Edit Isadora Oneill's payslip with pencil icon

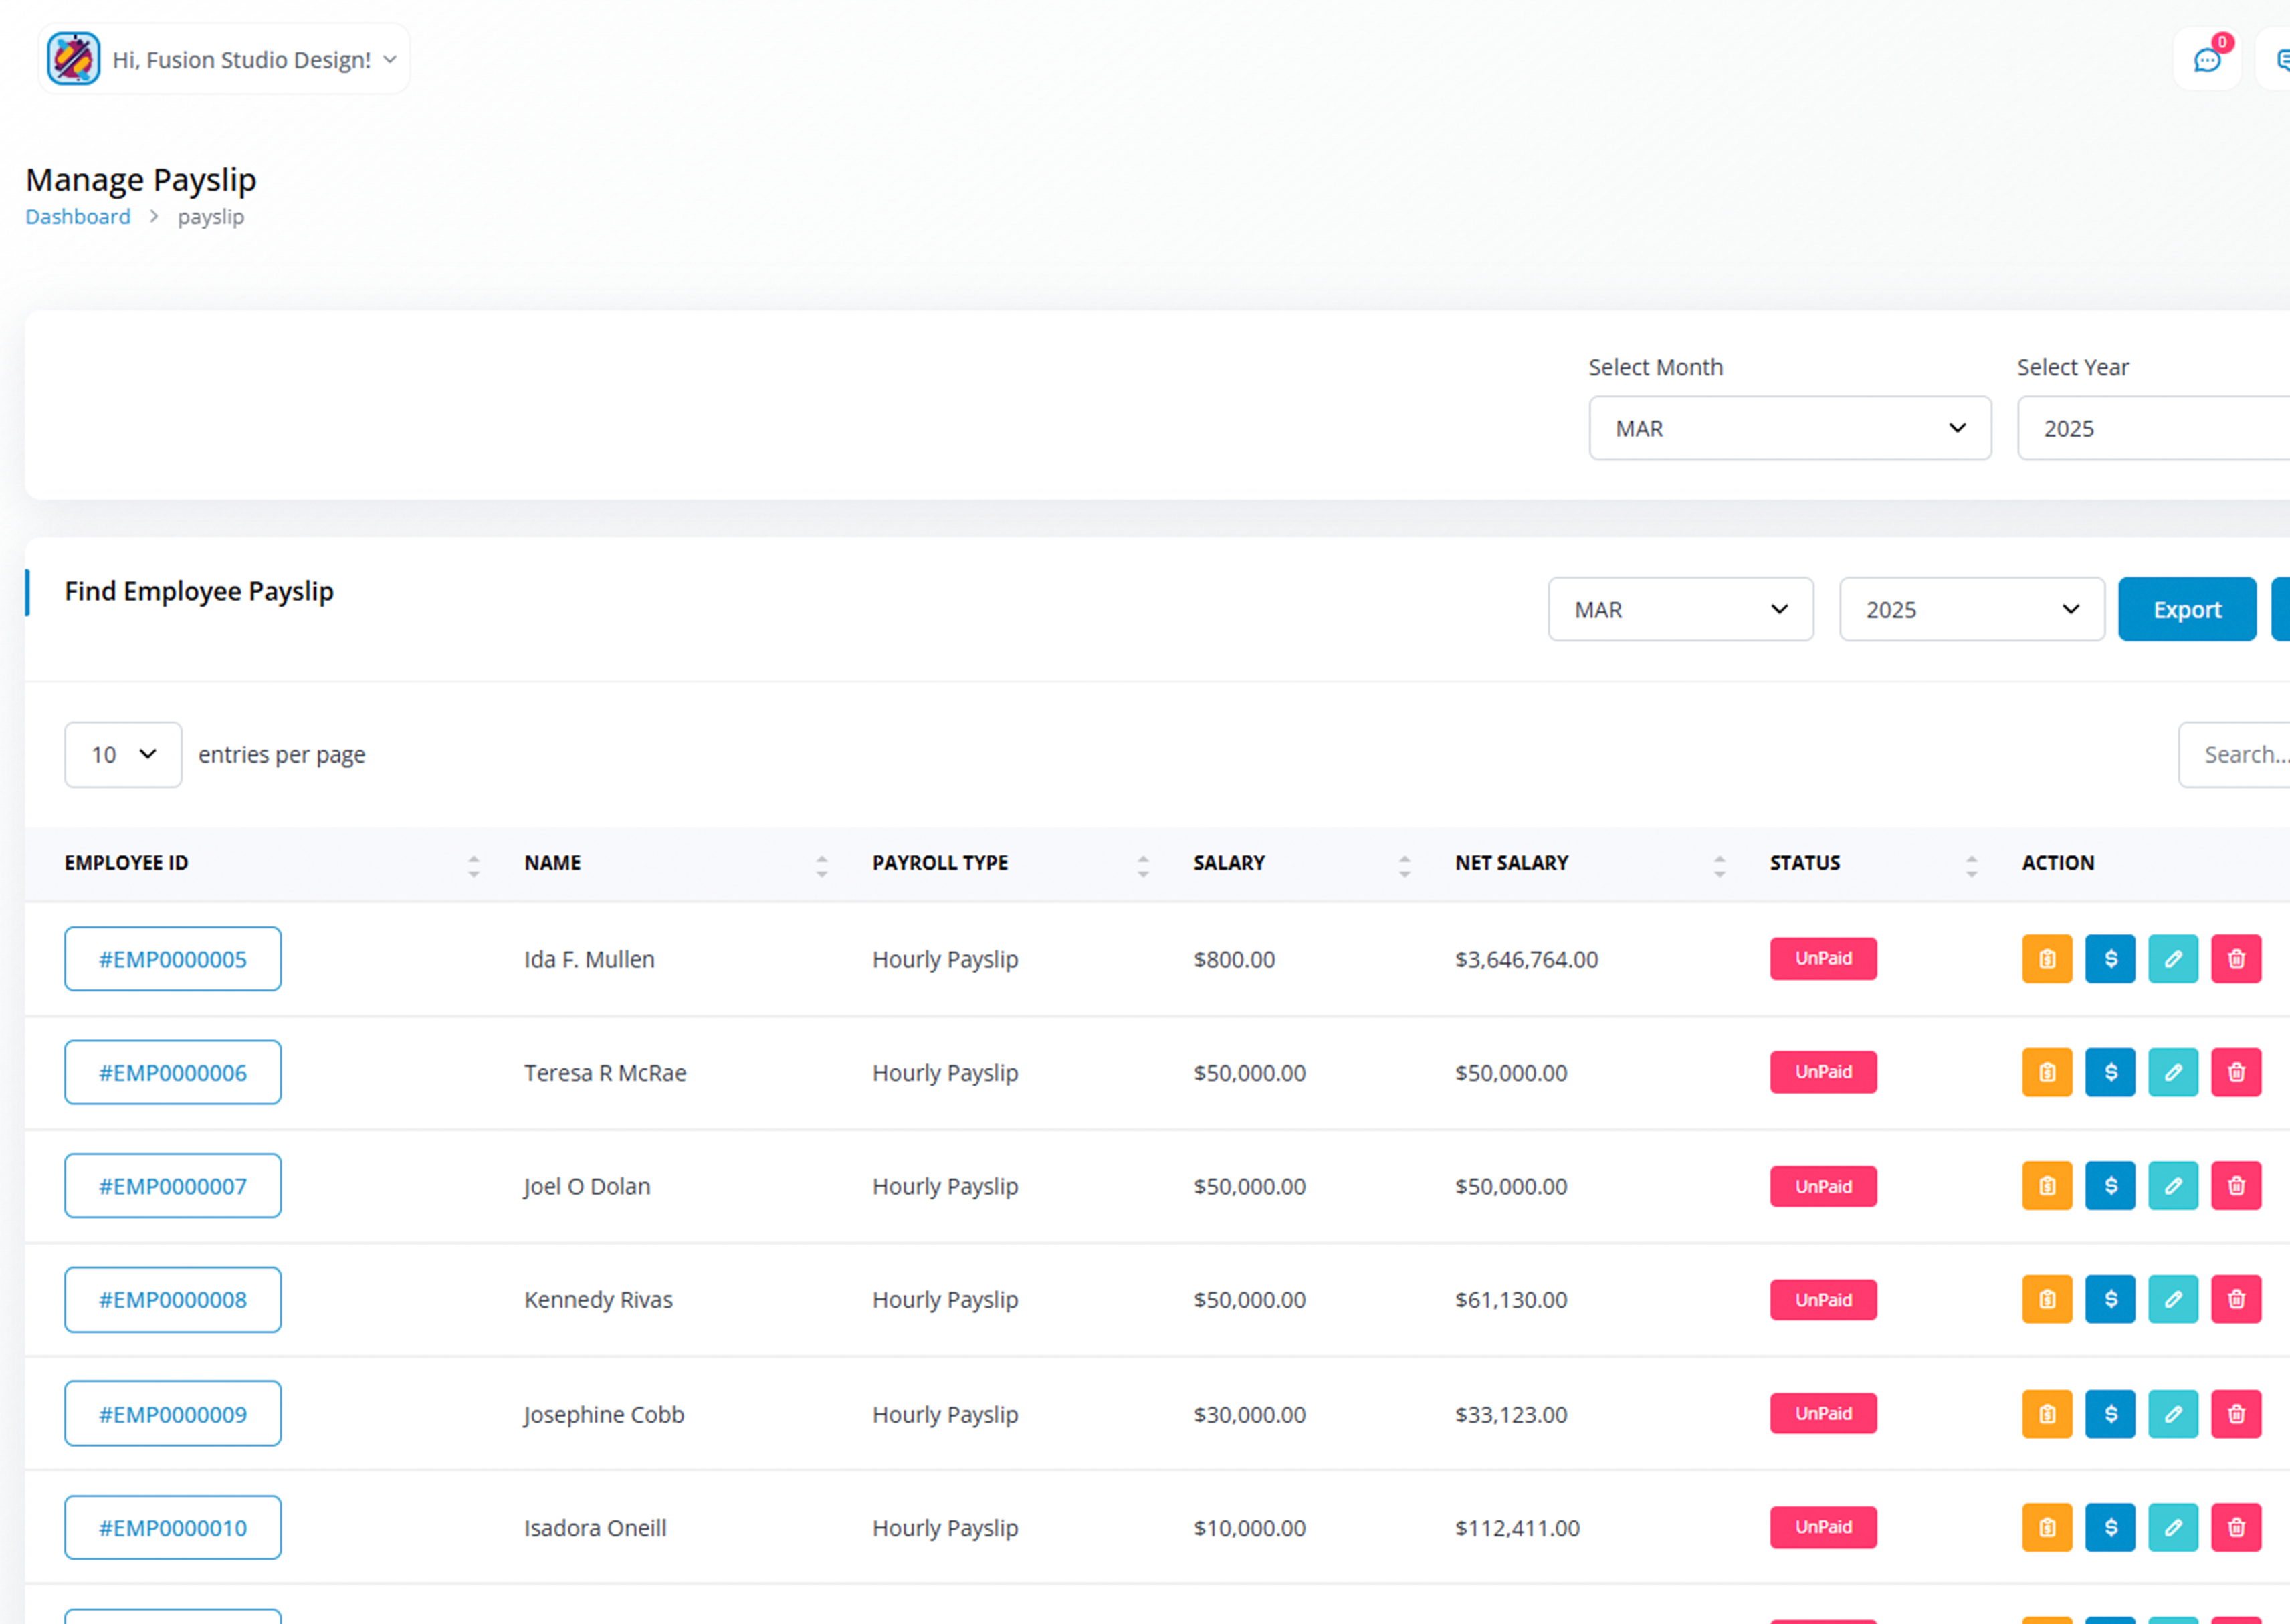2173,1527
